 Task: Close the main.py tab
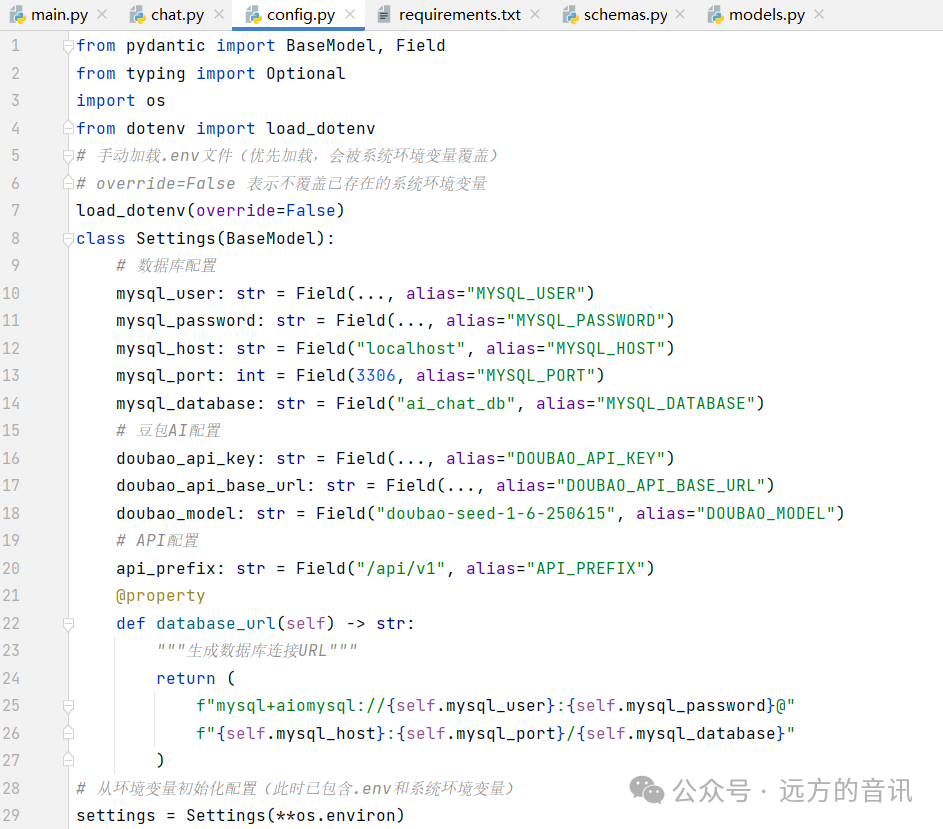pos(102,14)
